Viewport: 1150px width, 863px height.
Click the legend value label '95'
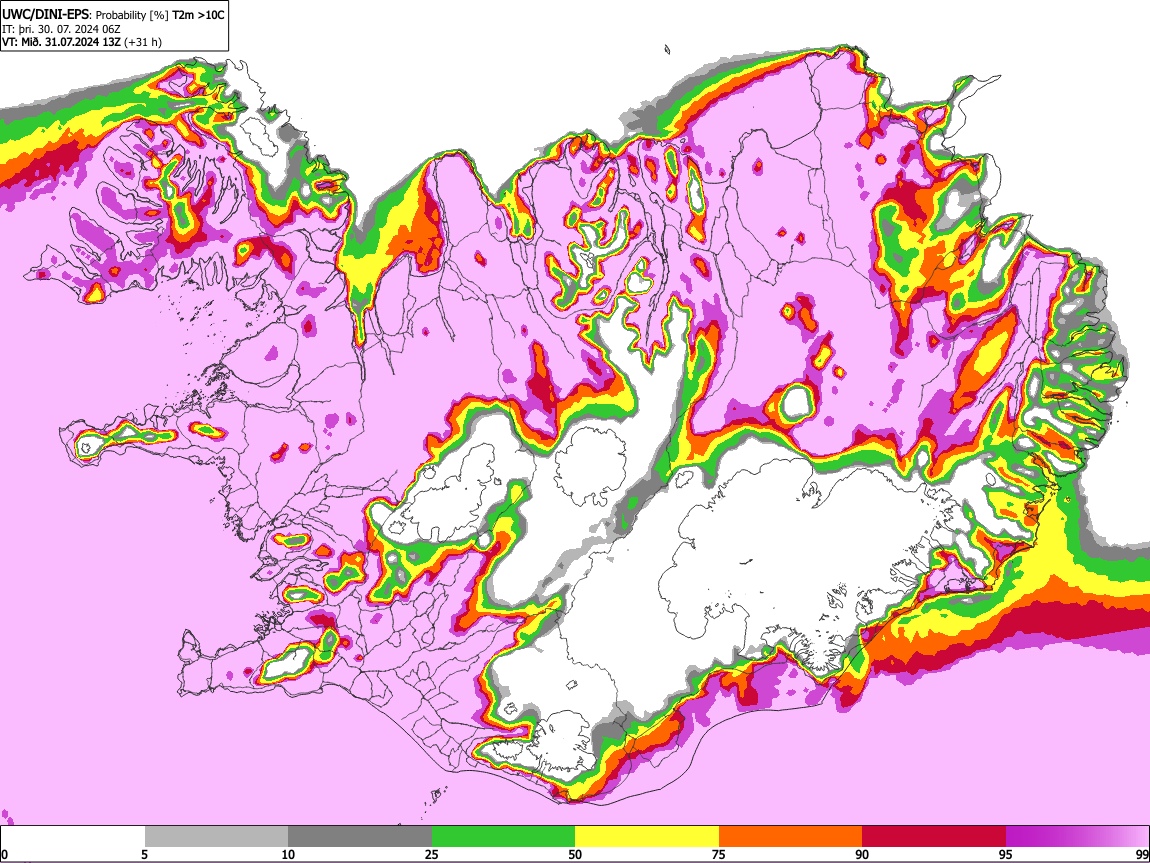[x=1006, y=855]
